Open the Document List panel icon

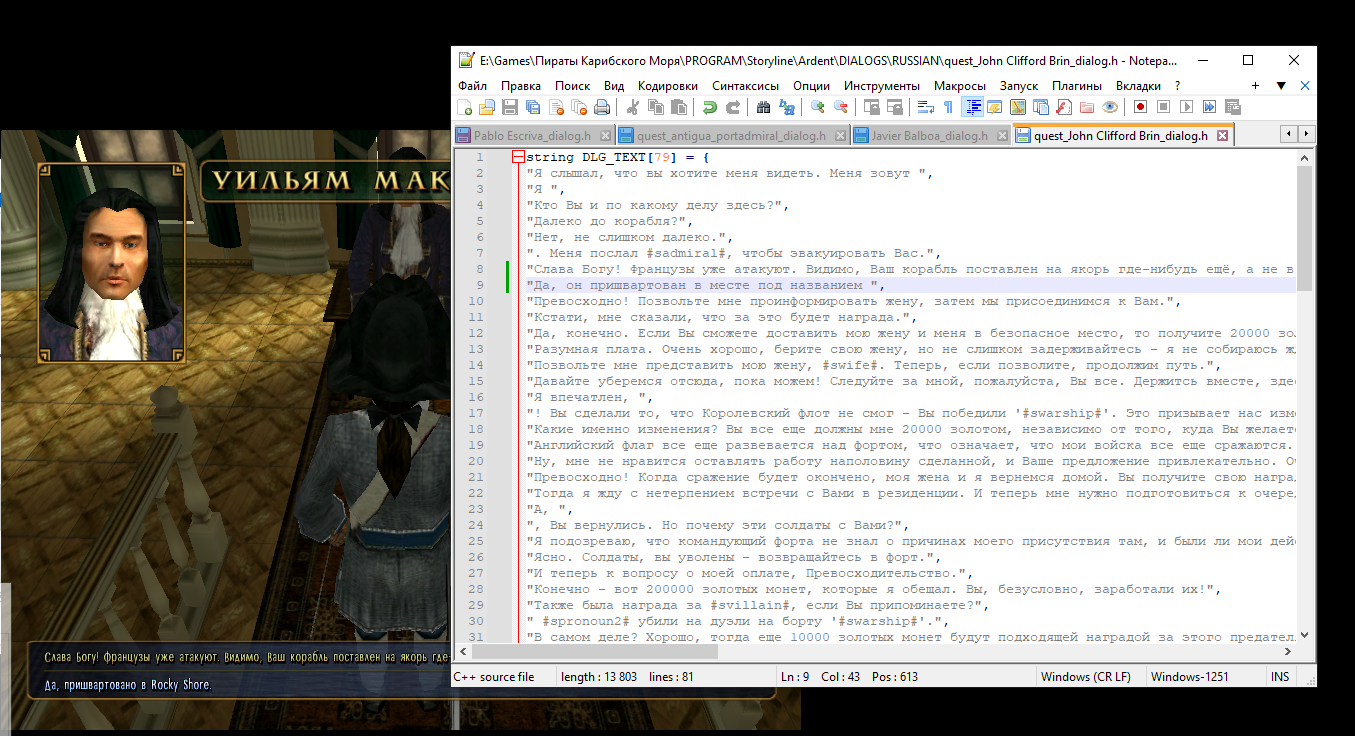1041,107
